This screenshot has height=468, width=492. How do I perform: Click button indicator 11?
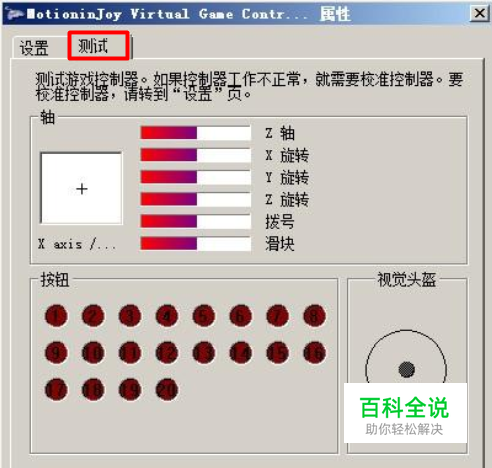coord(130,353)
